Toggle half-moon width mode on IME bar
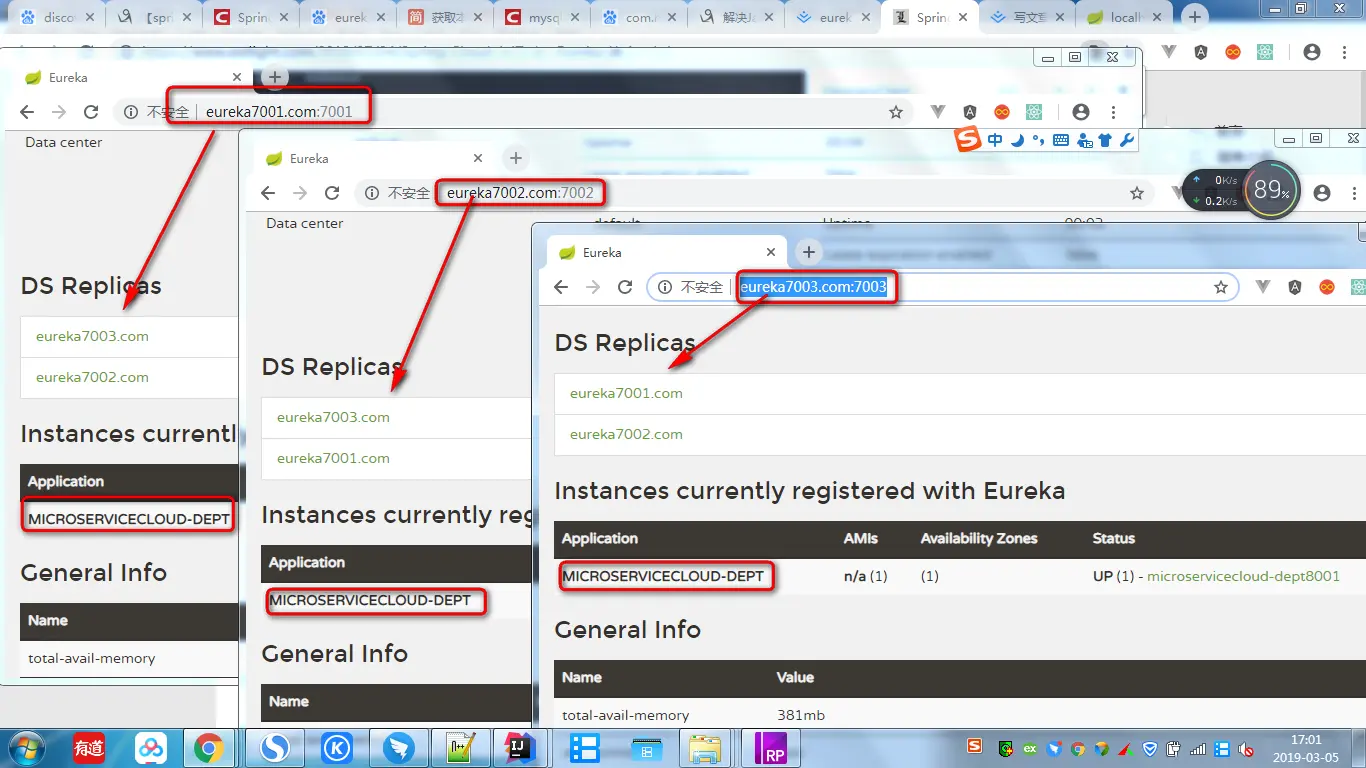This screenshot has width=1366, height=768. 1017,141
